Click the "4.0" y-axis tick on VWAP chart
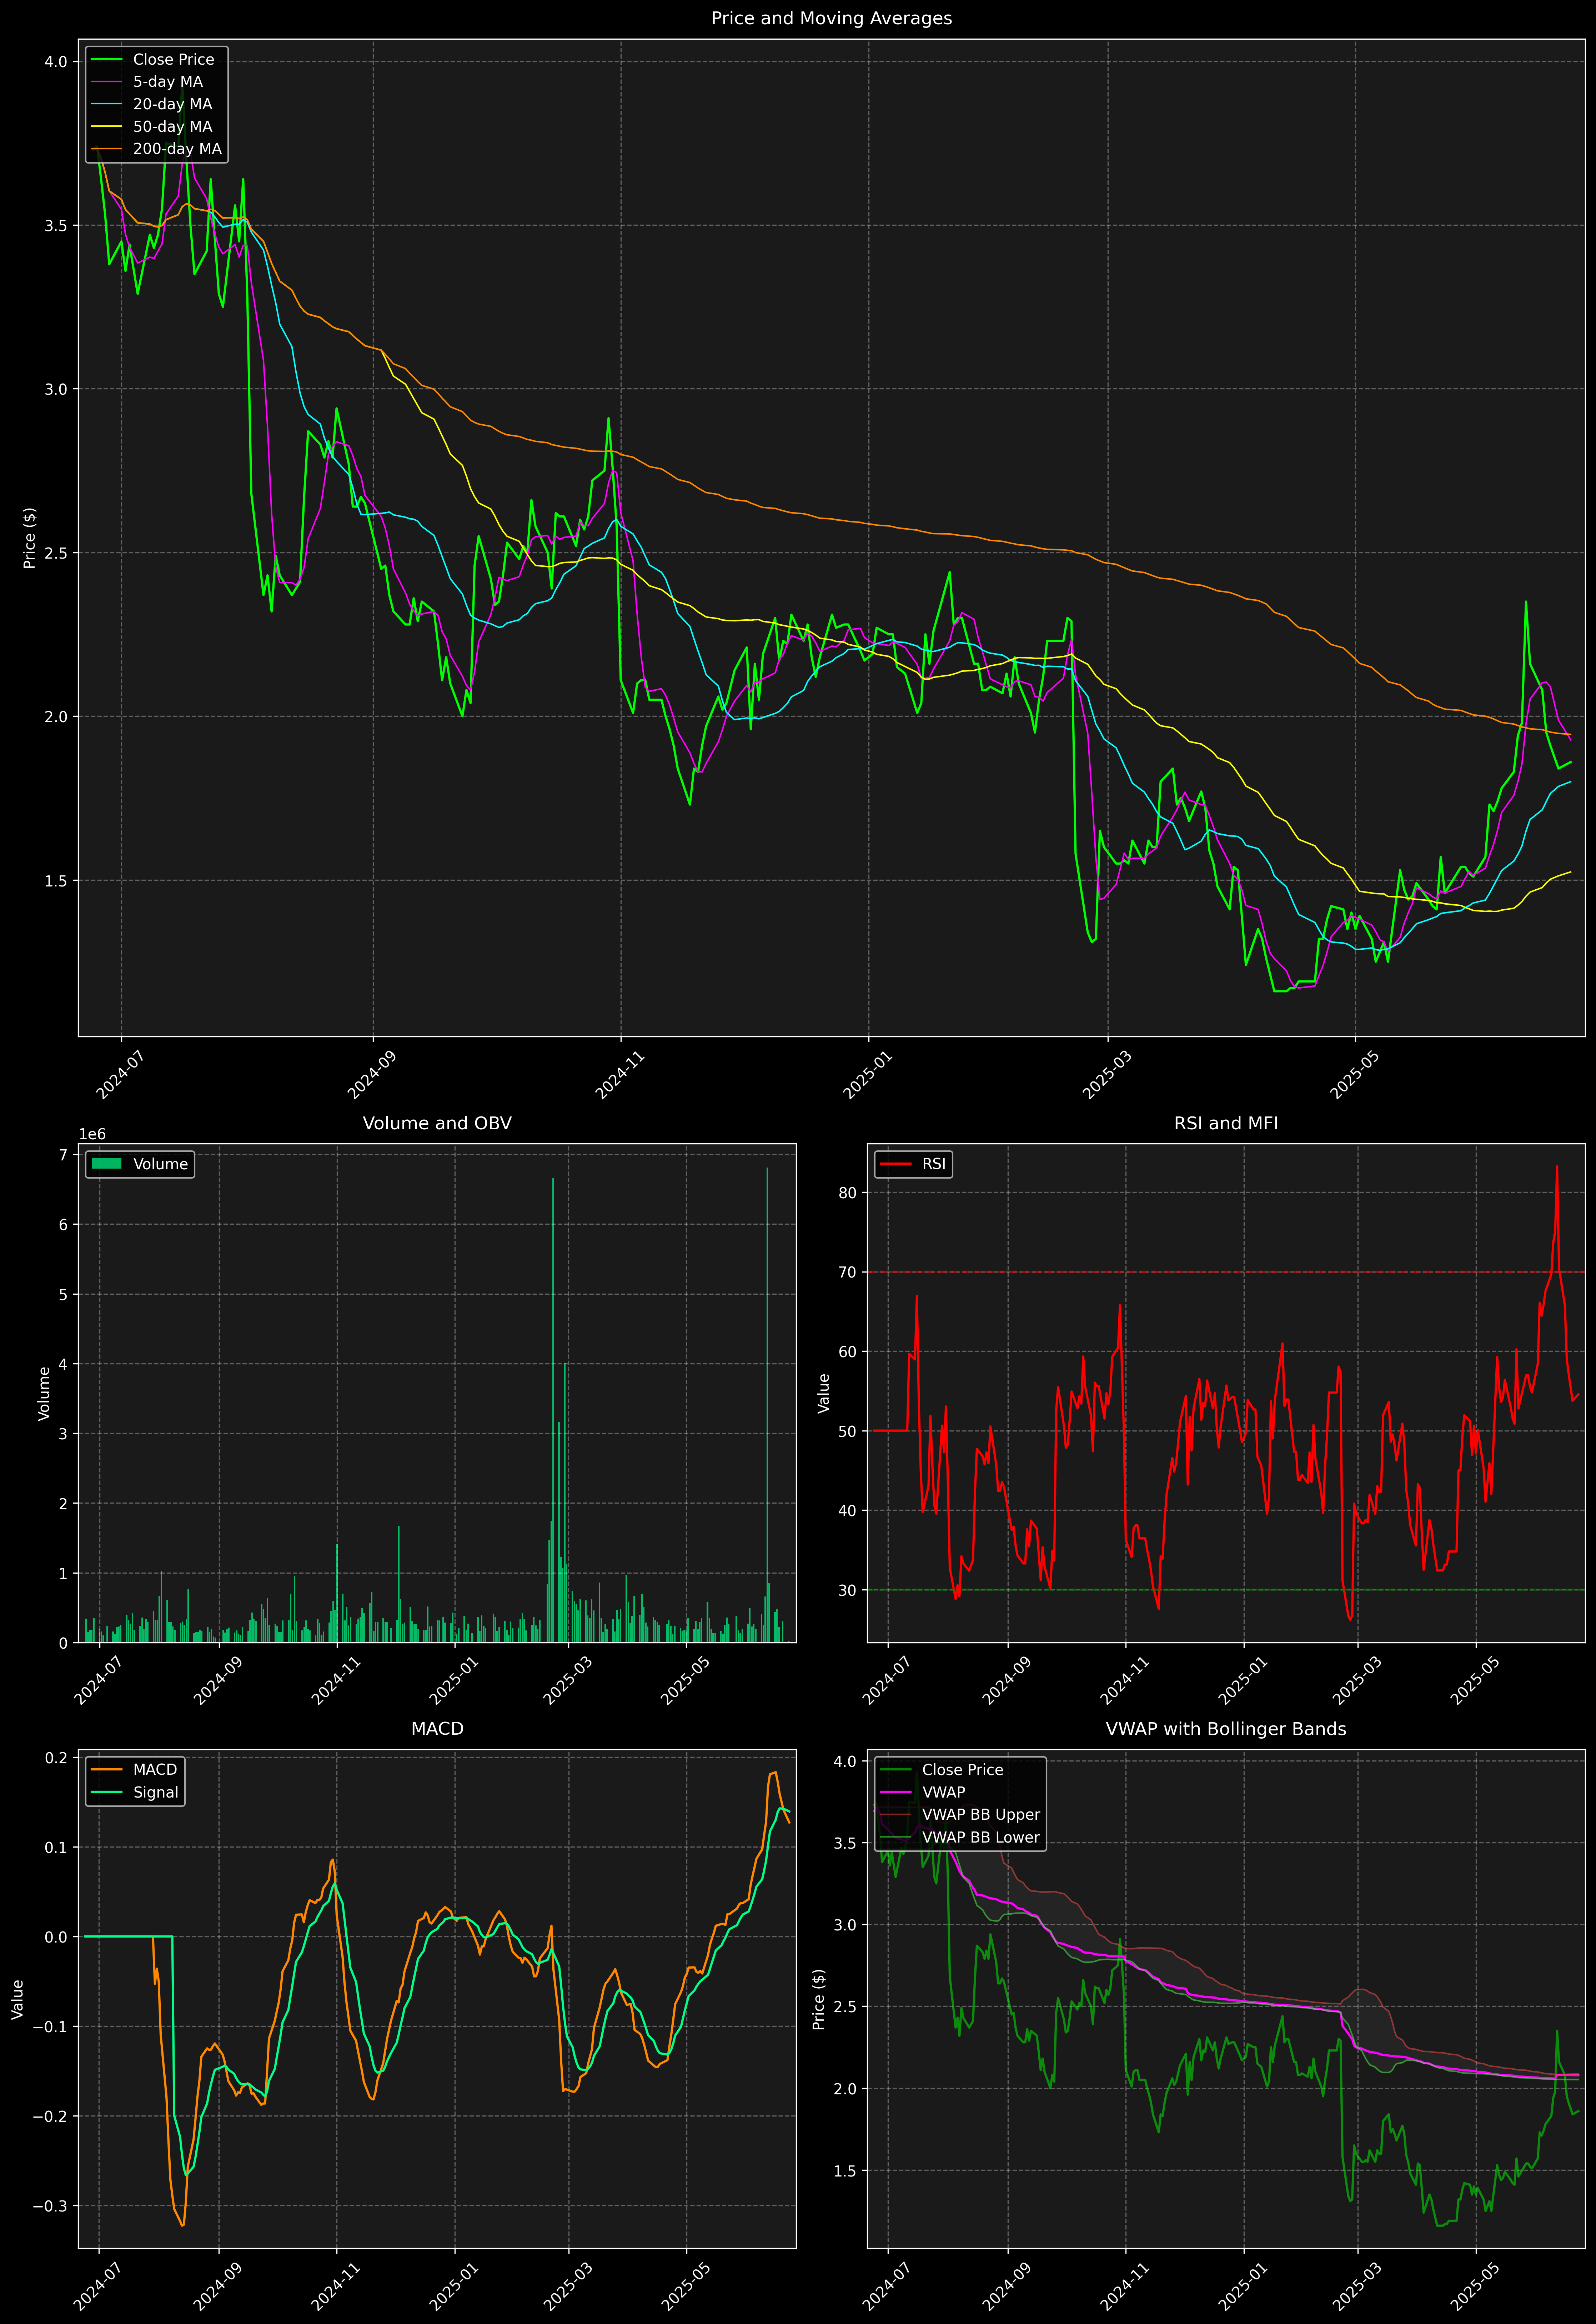The height and width of the screenshot is (2324, 1596). 845,1762
